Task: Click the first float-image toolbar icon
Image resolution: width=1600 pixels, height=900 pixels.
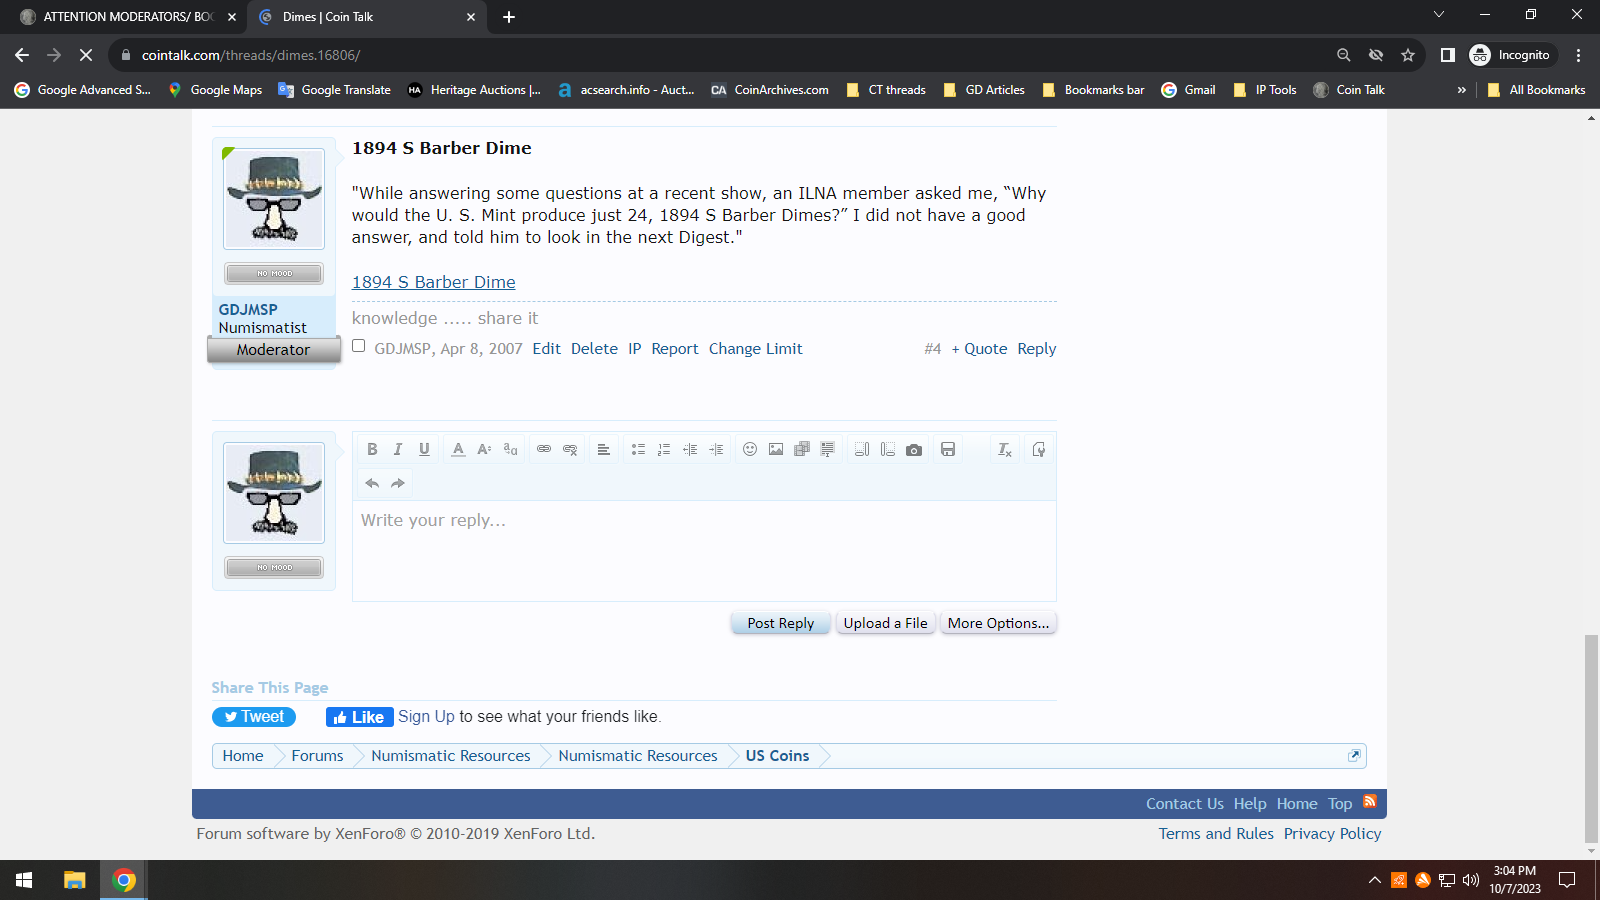Action: coord(862,450)
